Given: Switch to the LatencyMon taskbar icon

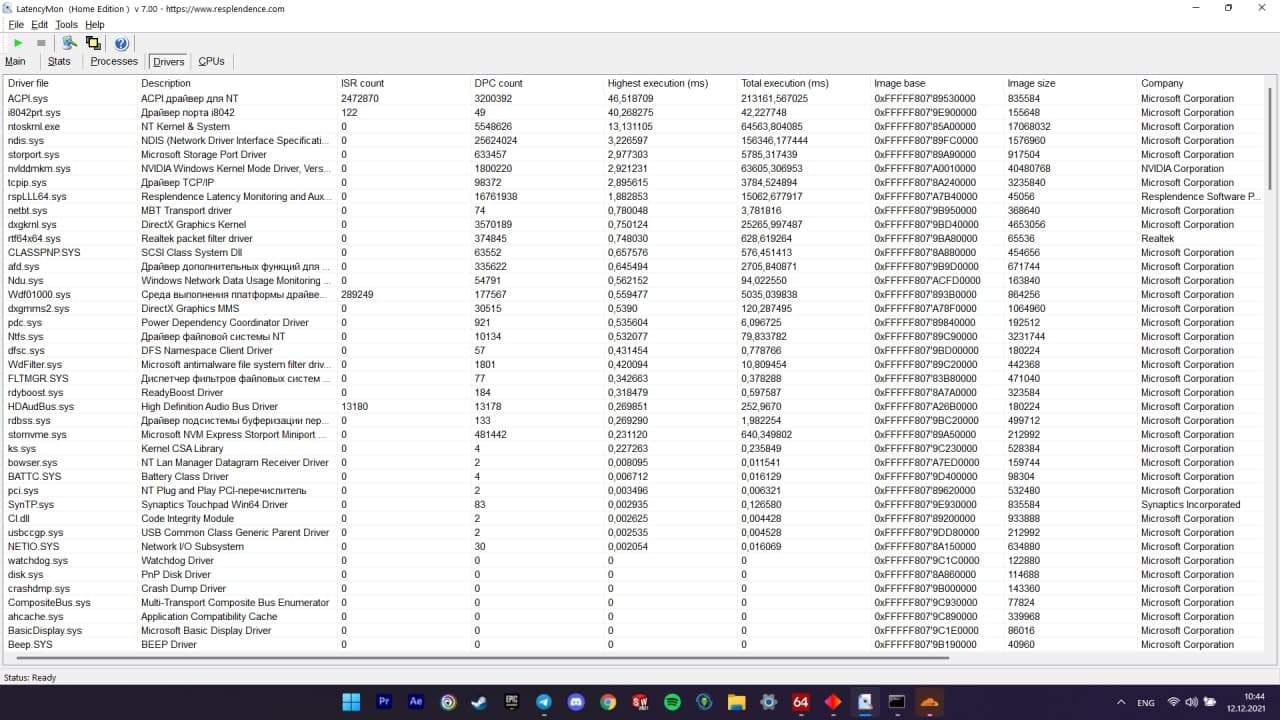Looking at the screenshot, I should coord(864,702).
